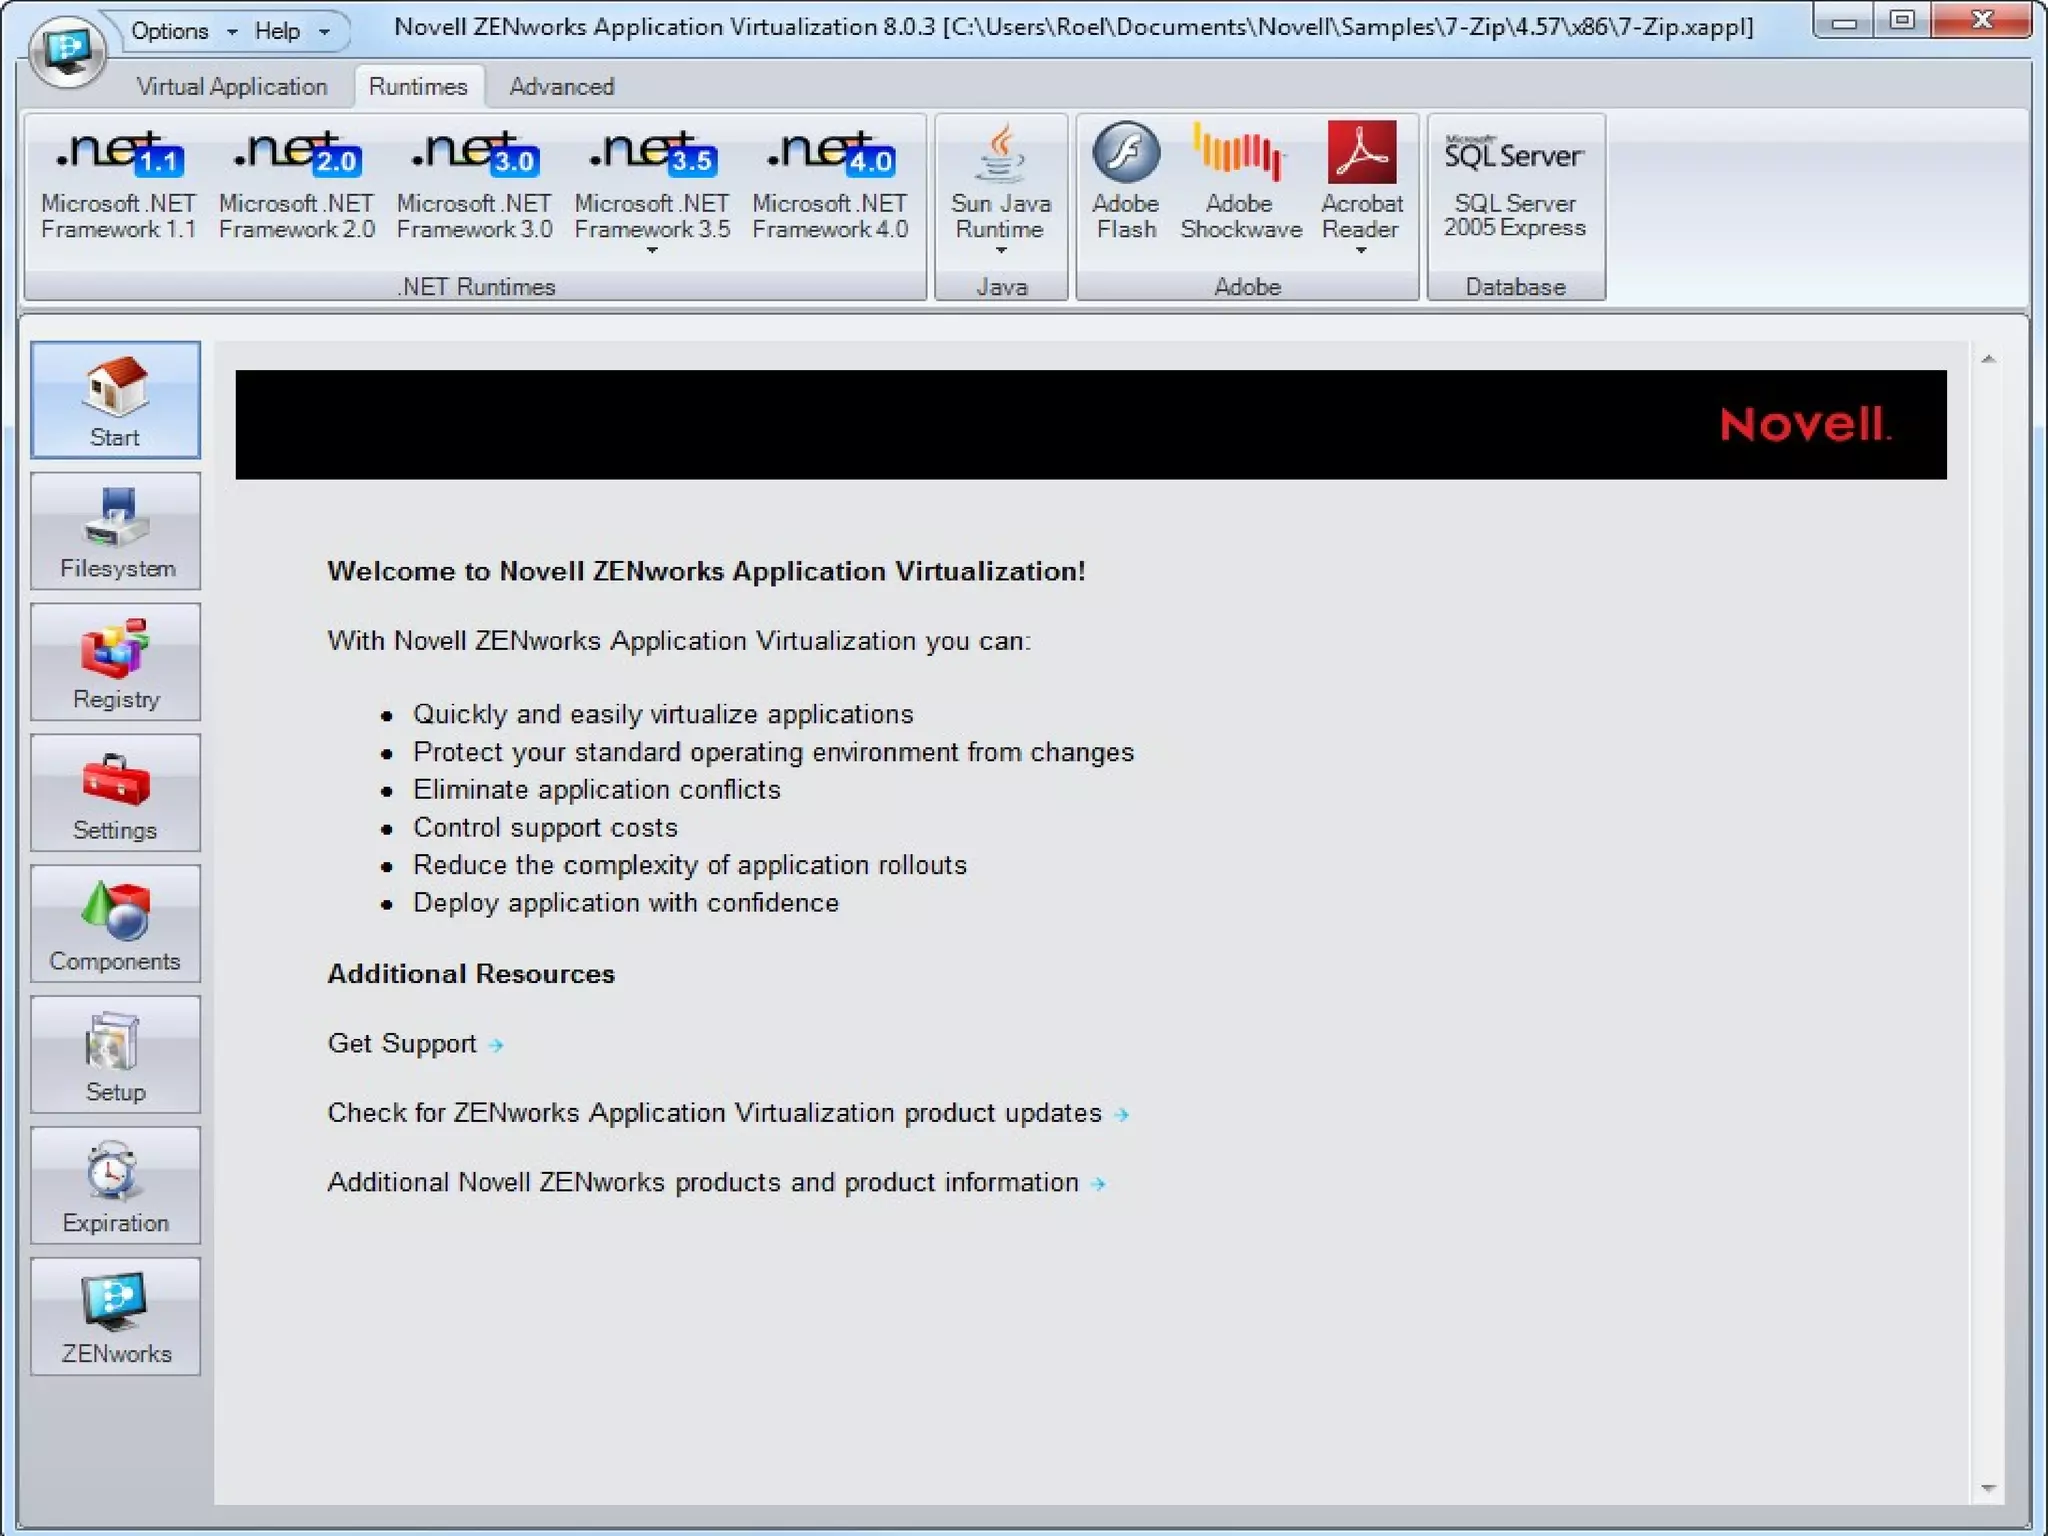Switch to the Virtual Application tab
Viewport: 2048px width, 1536px height.
pyautogui.click(x=232, y=87)
